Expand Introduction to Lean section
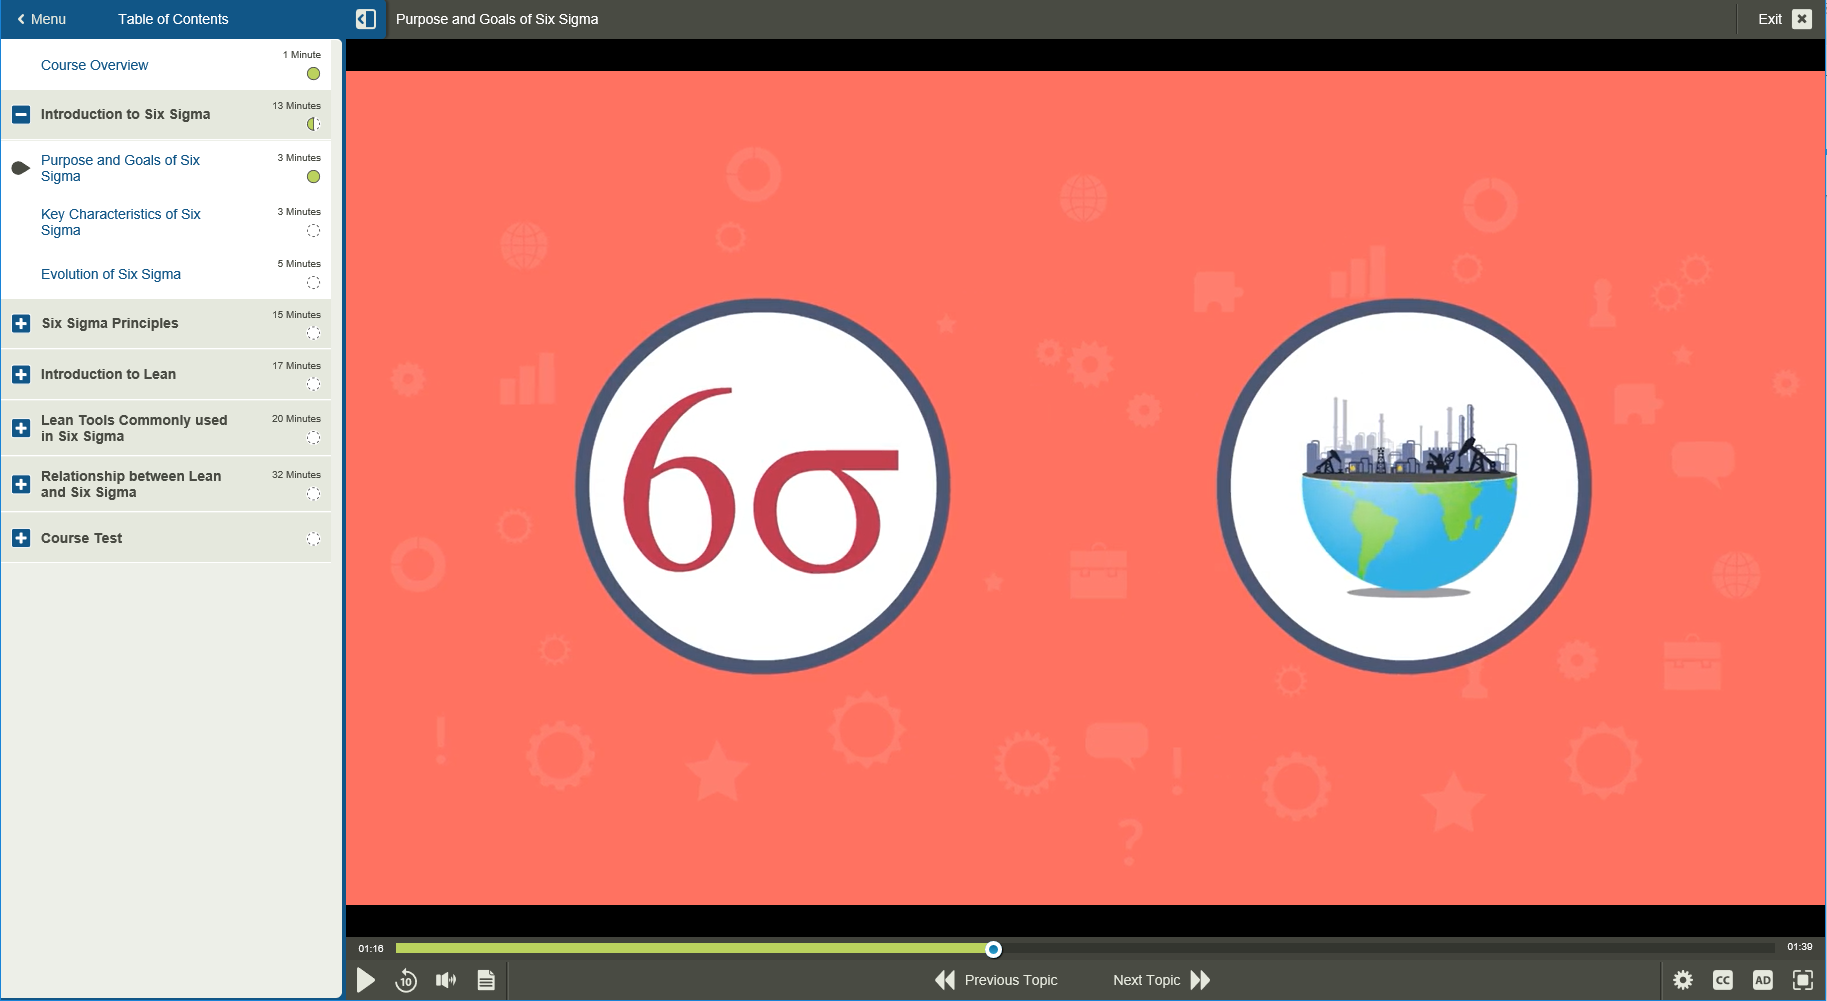The height and width of the screenshot is (1001, 1827). [21, 374]
